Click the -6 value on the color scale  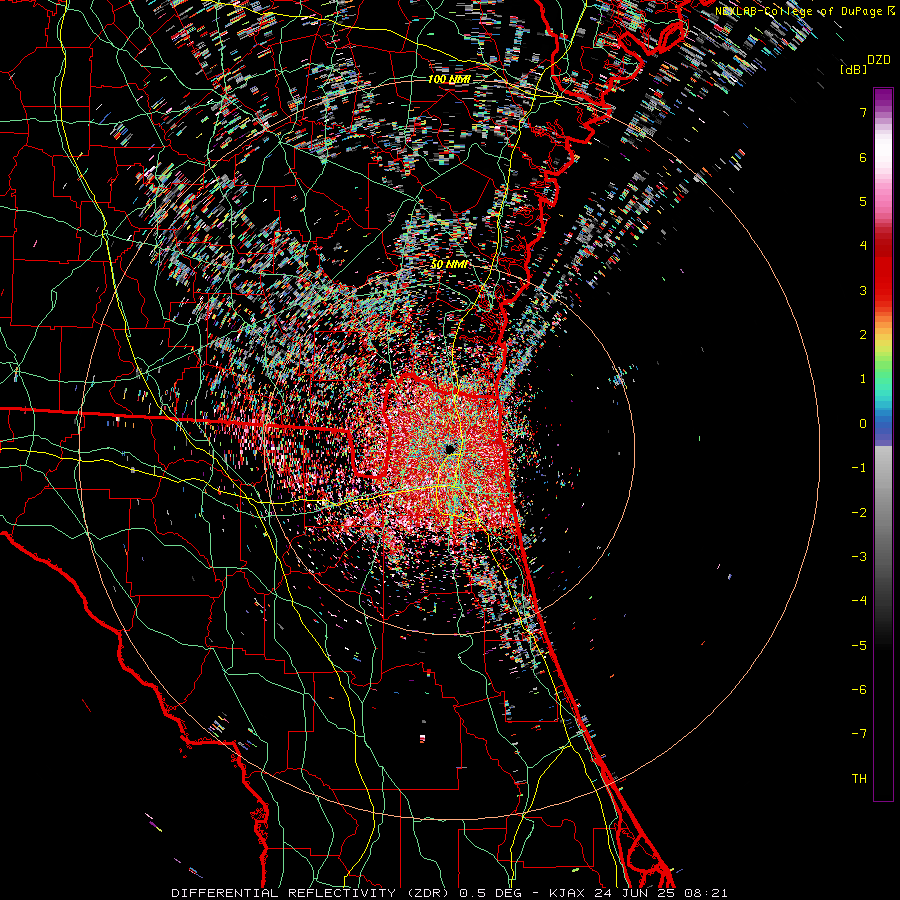pos(859,690)
